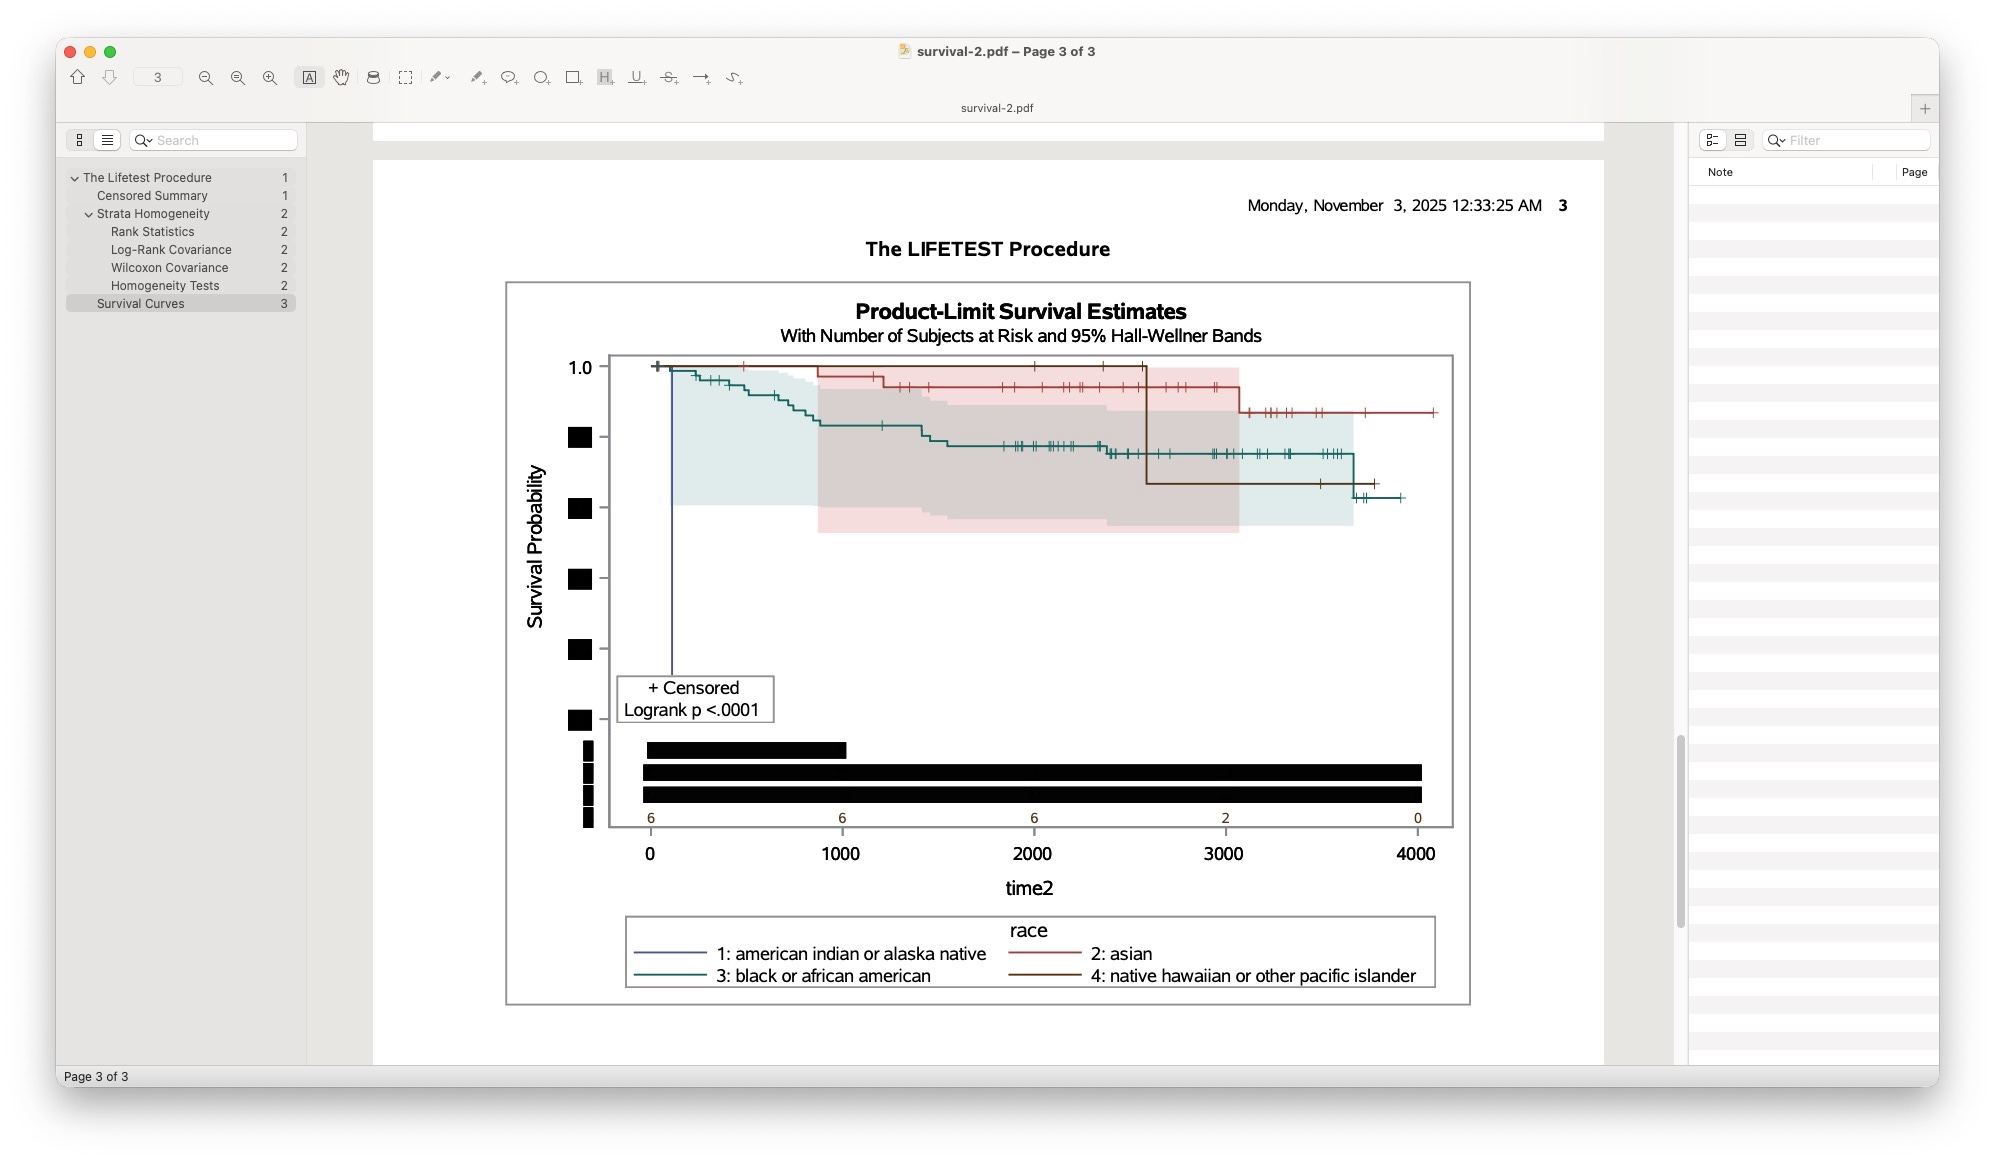
Task: Select the oval annotation tool
Action: pyautogui.click(x=541, y=77)
